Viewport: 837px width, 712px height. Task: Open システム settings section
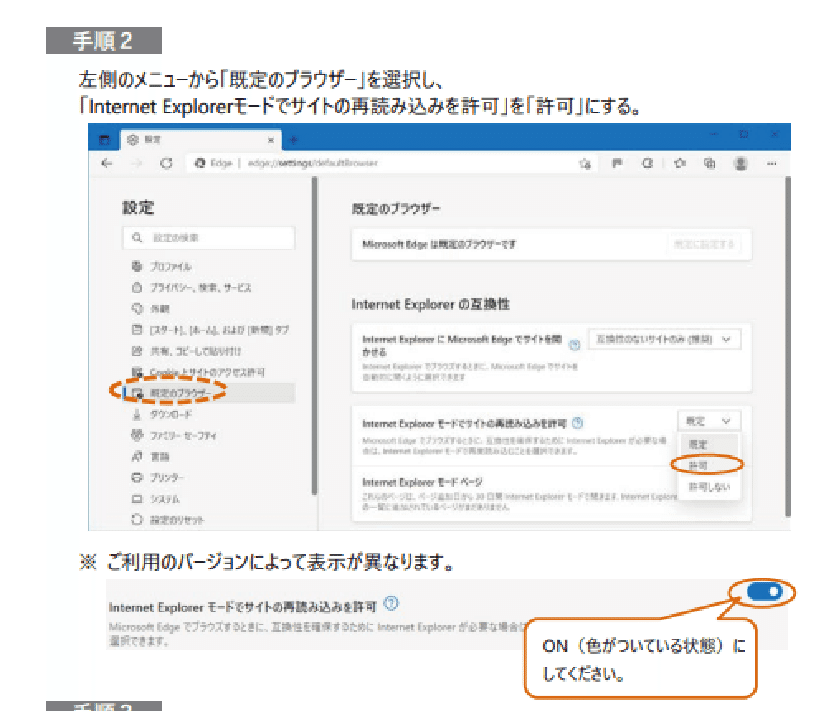click(155, 499)
